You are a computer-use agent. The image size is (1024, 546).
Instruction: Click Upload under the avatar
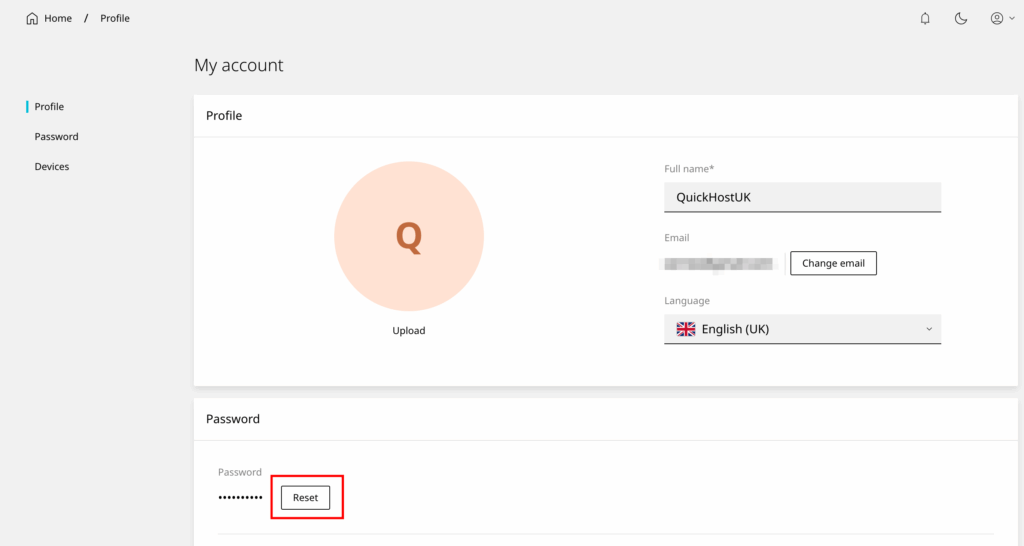[x=409, y=330]
